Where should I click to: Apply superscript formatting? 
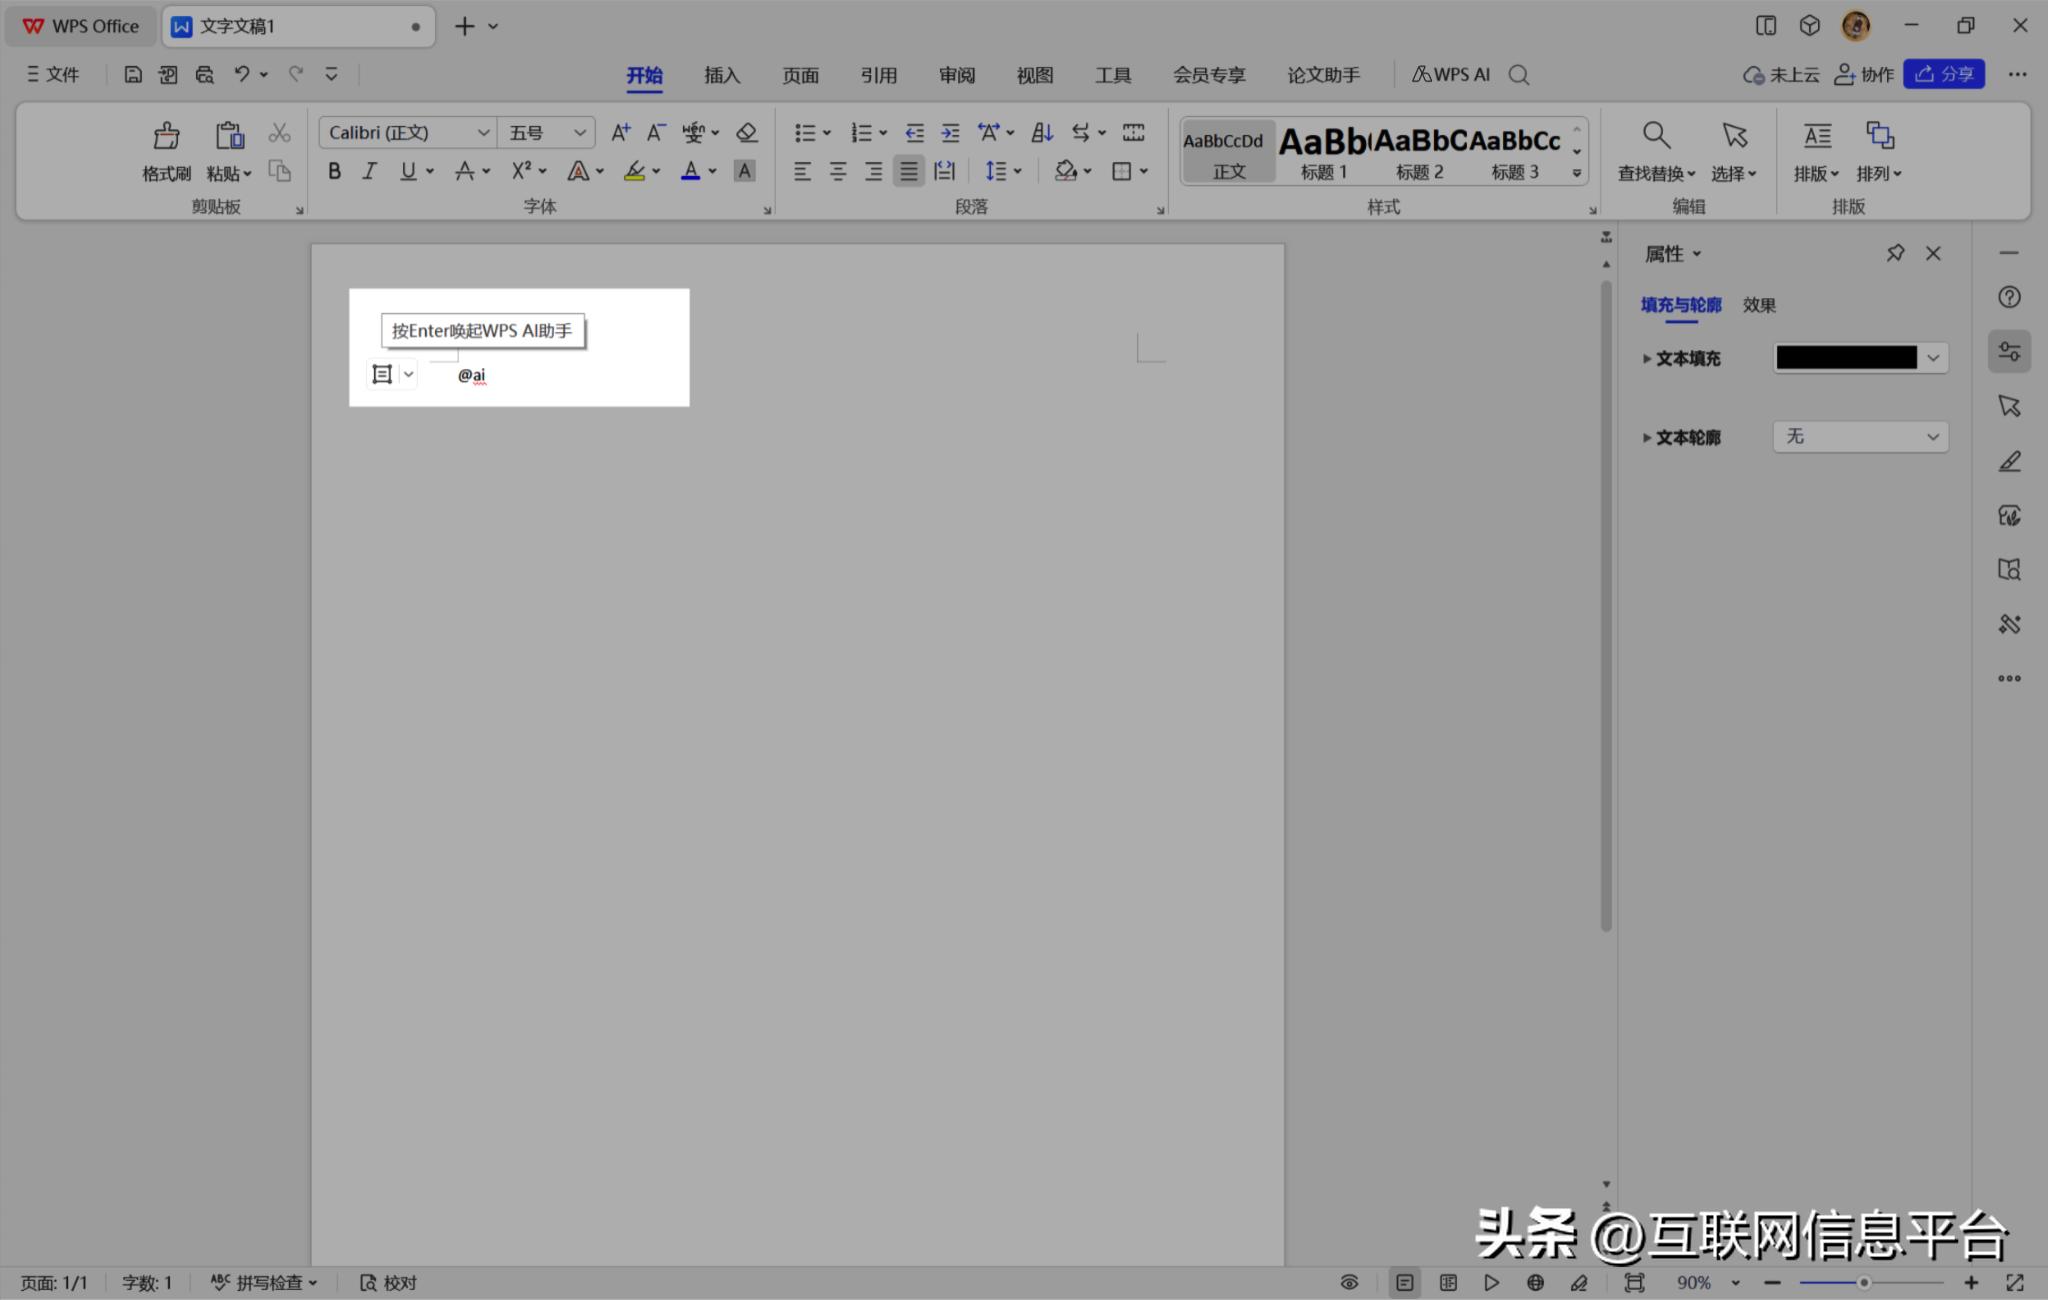click(x=519, y=171)
